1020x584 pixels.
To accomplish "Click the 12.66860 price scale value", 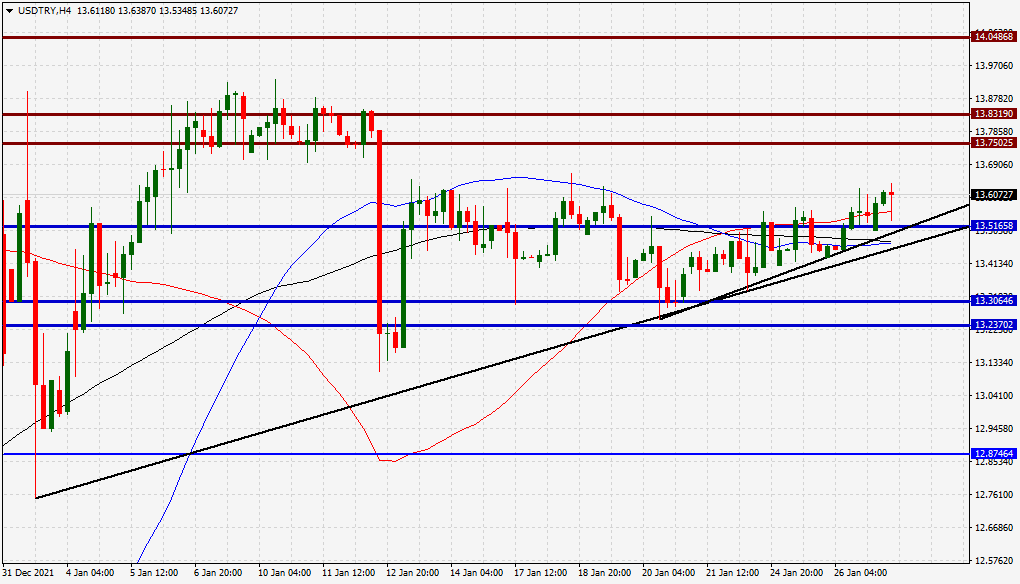I will (x=994, y=527).
